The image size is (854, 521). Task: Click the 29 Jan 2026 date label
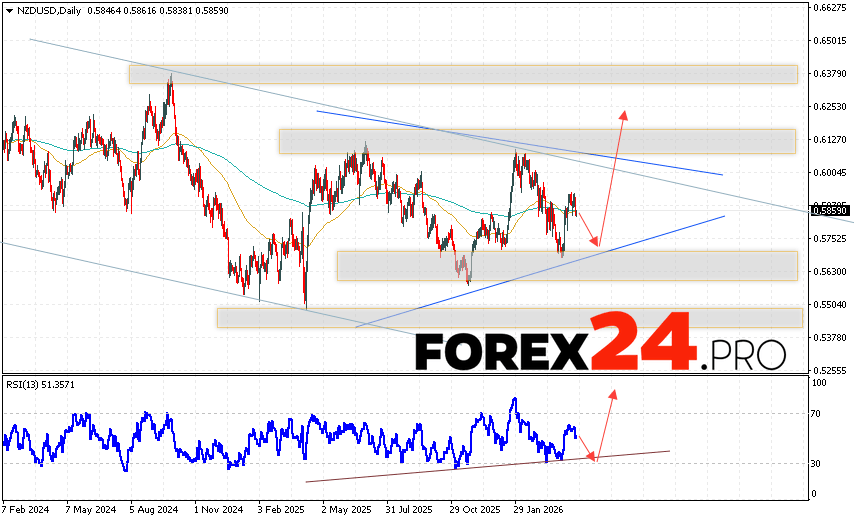point(535,509)
